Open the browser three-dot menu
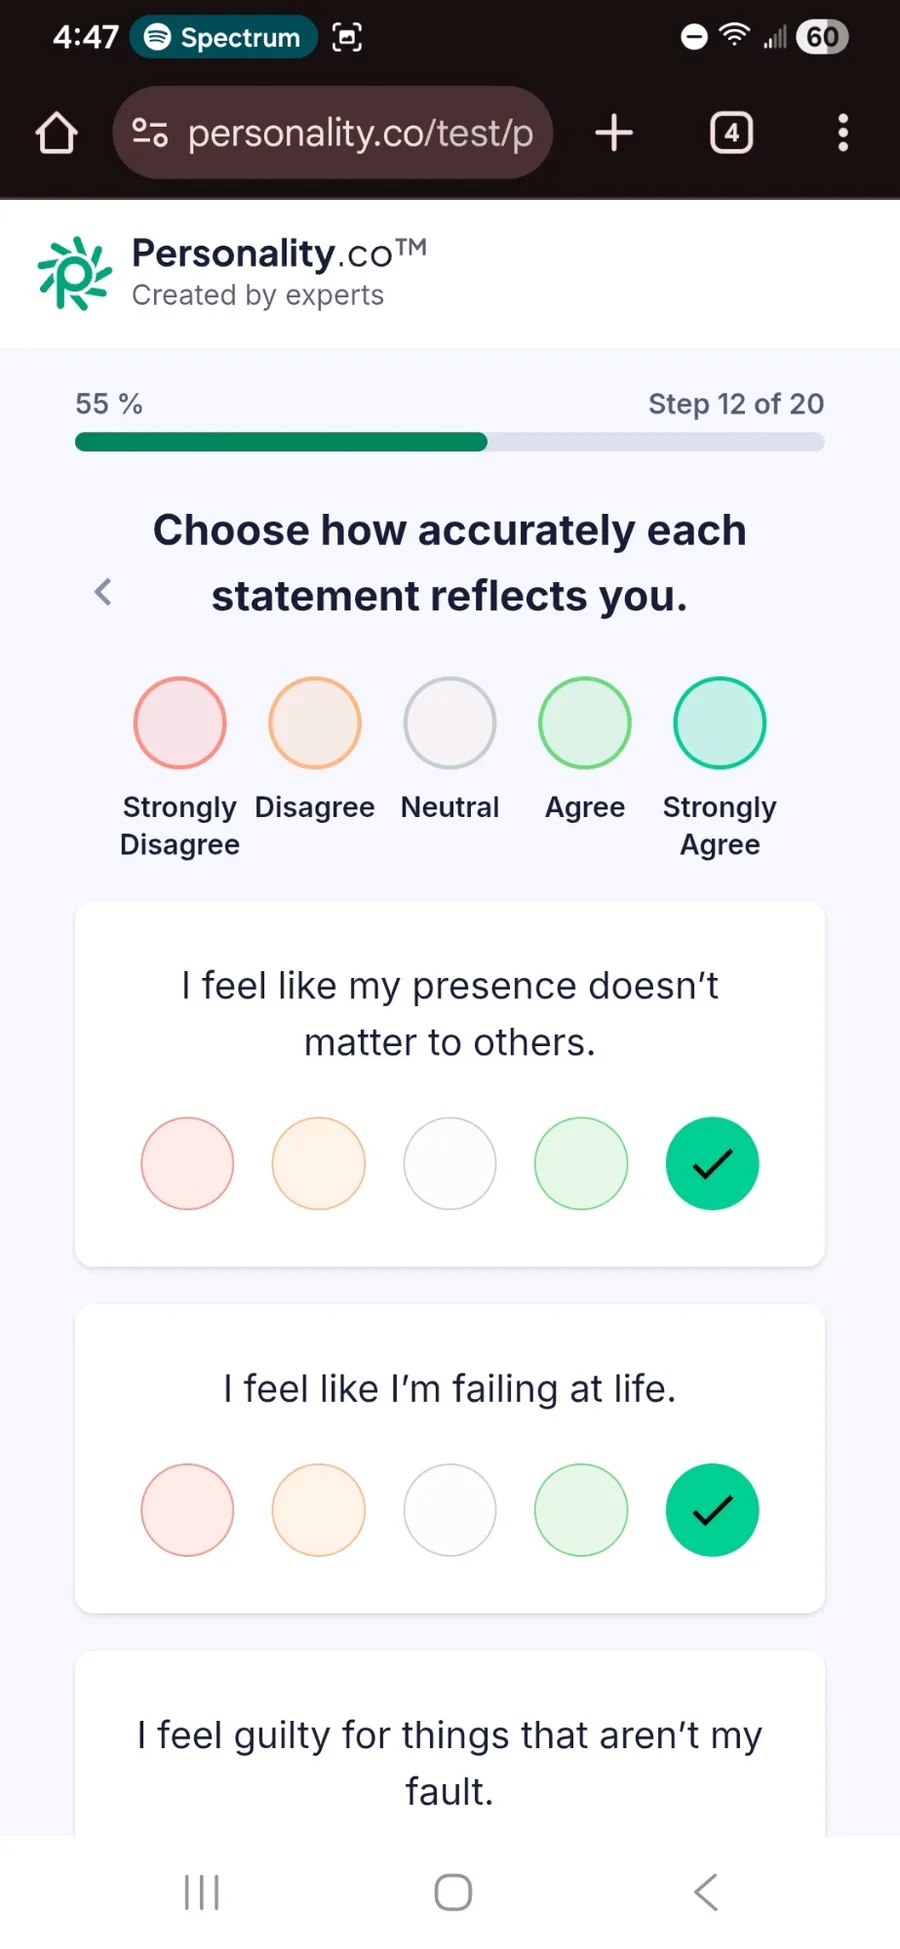 (843, 133)
